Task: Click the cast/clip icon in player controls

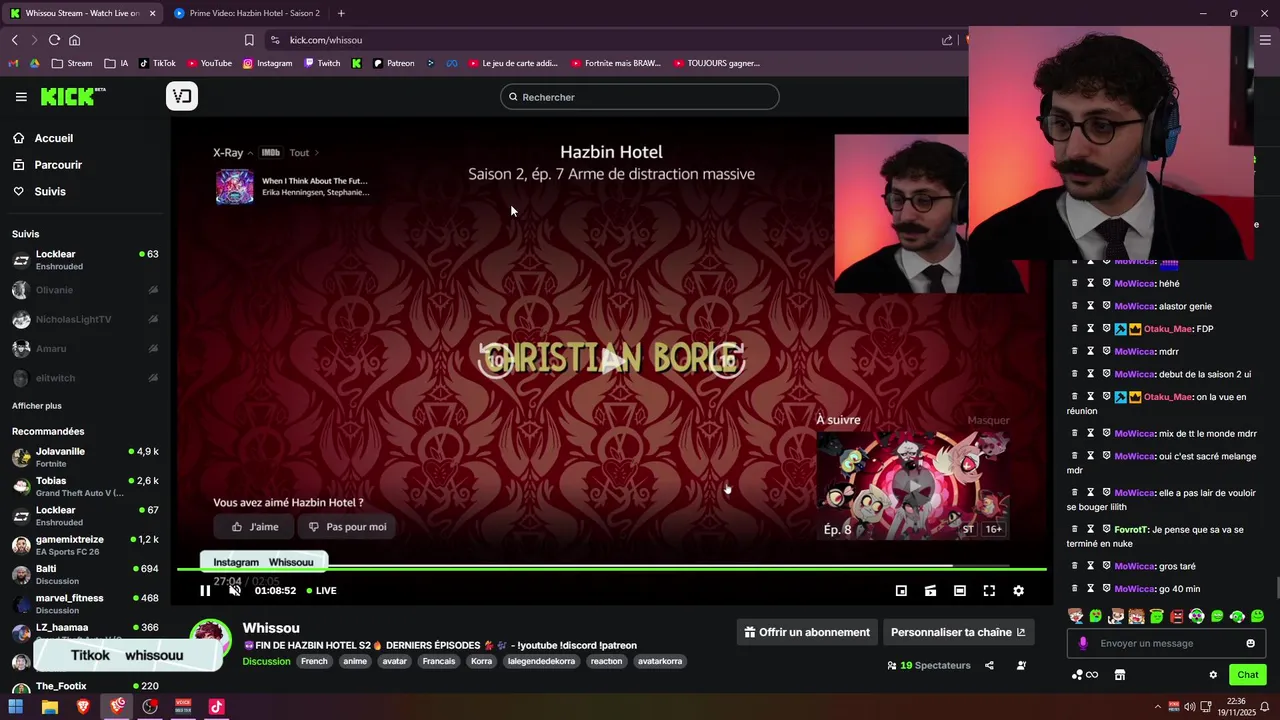Action: [x=930, y=591]
